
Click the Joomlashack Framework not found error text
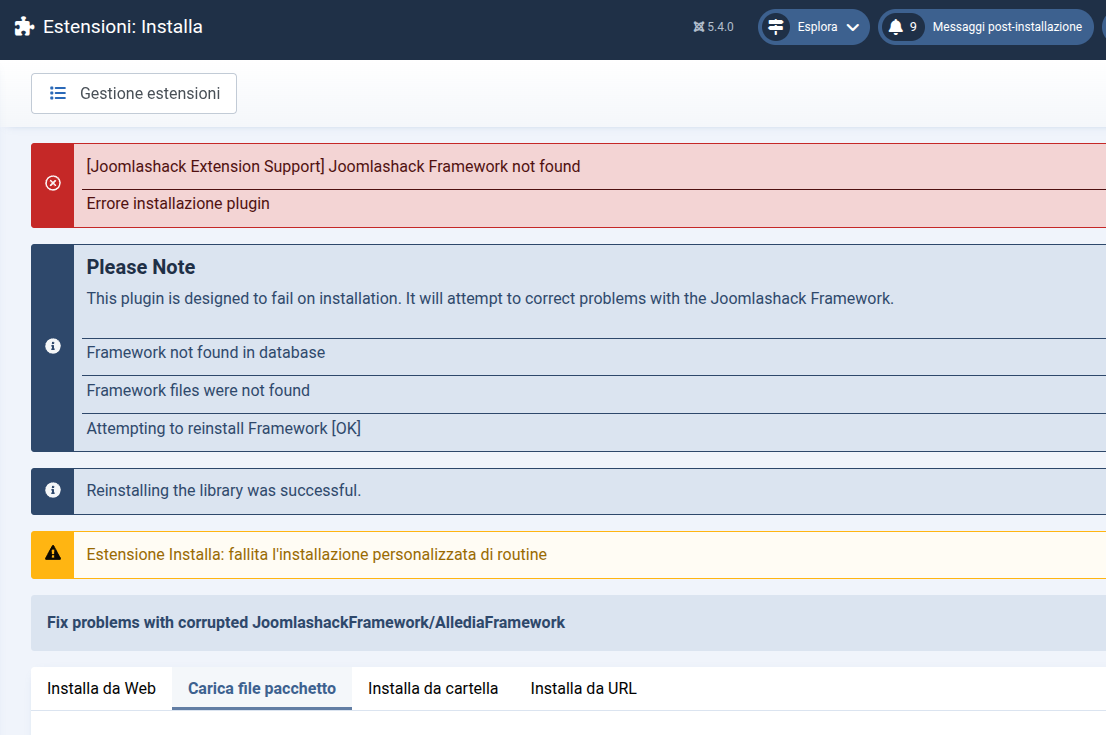click(x=333, y=166)
